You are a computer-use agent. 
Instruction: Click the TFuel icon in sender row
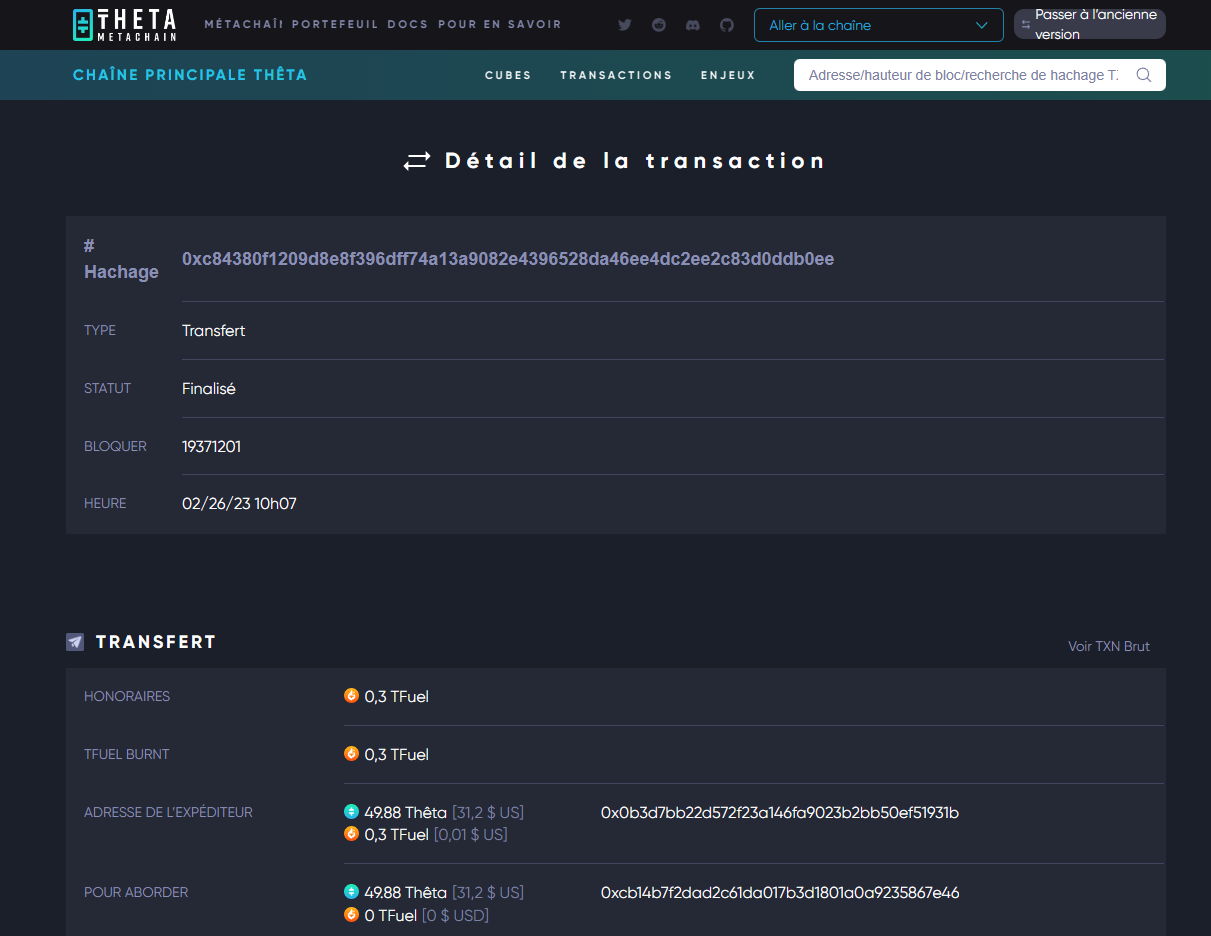coord(351,834)
